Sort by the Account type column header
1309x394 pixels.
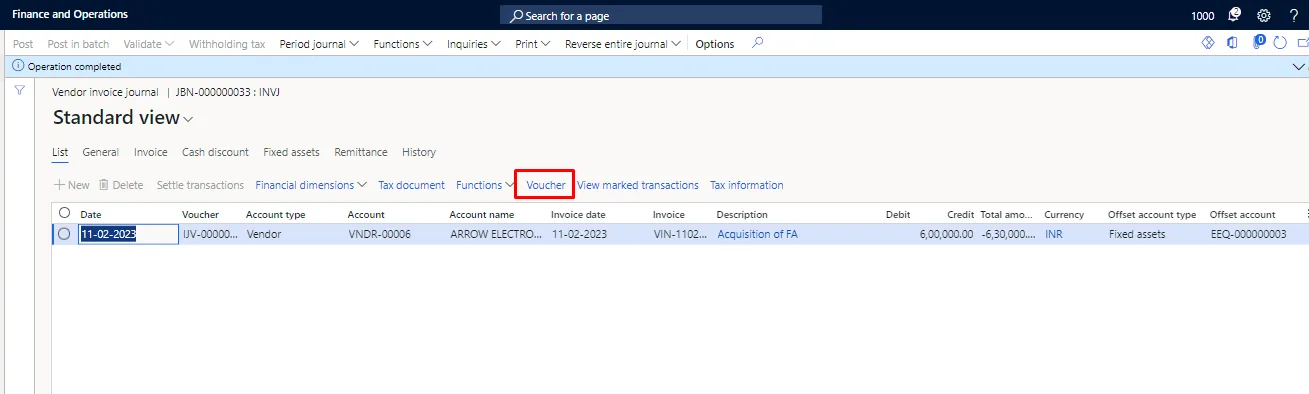pos(276,214)
